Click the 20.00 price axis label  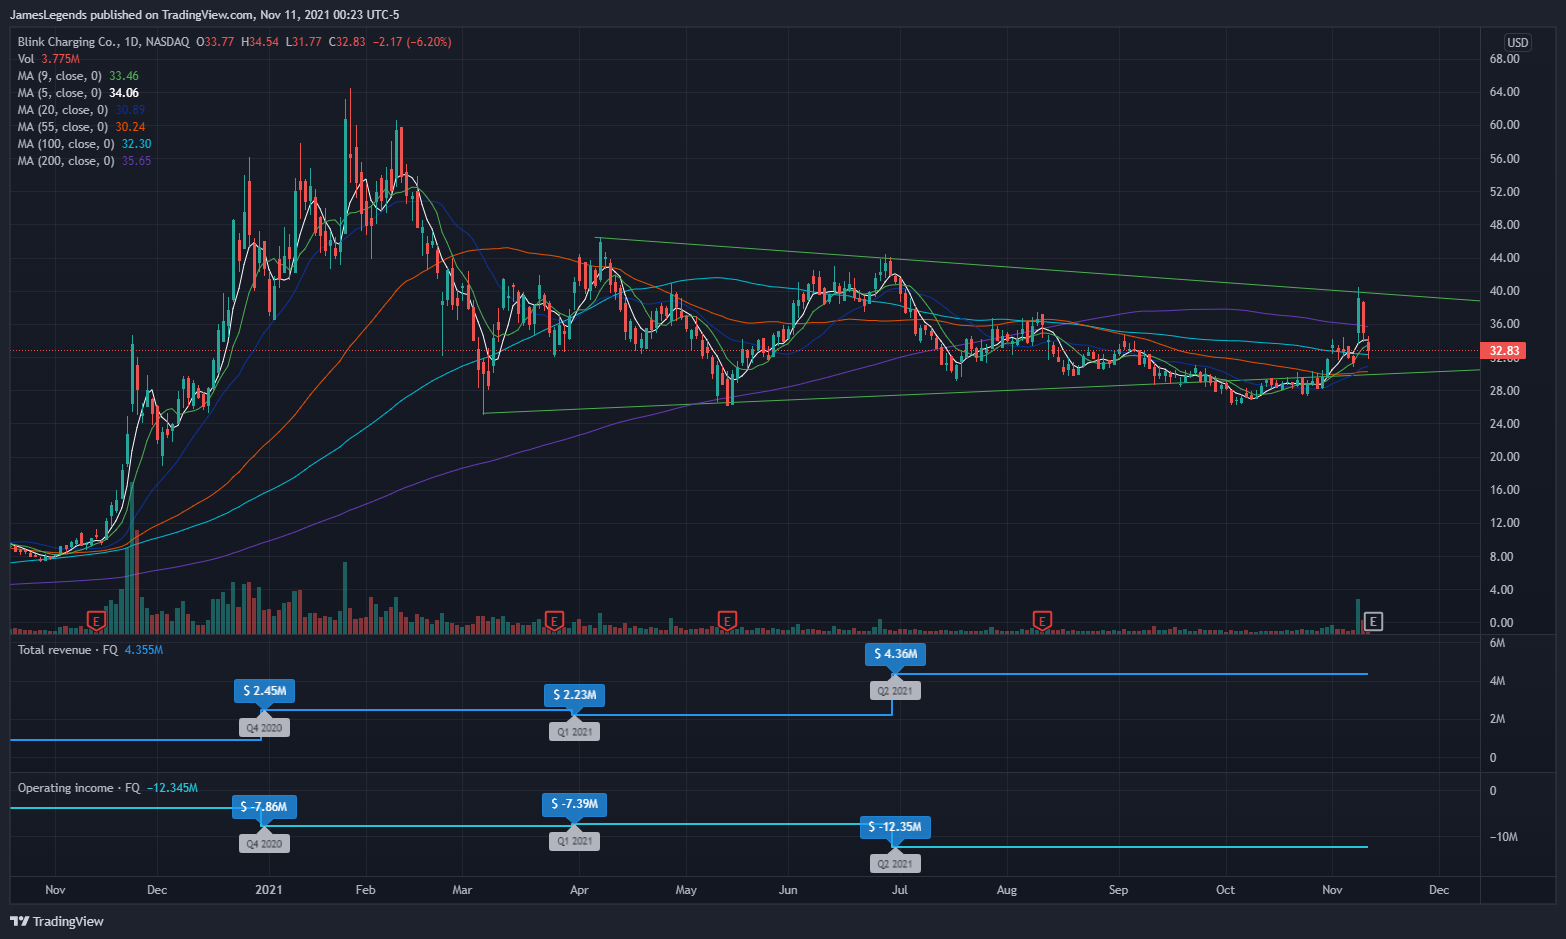(1504, 457)
